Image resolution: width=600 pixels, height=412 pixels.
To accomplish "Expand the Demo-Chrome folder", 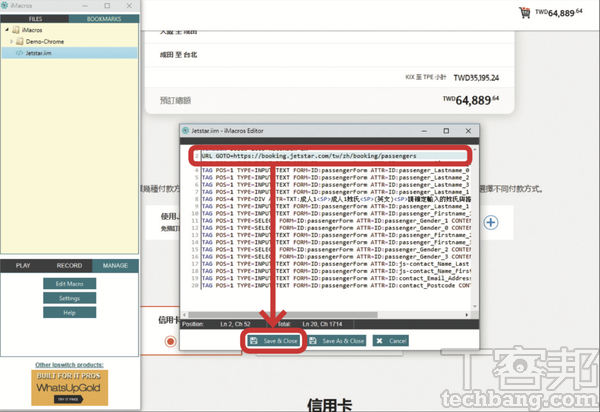I will click(x=11, y=41).
